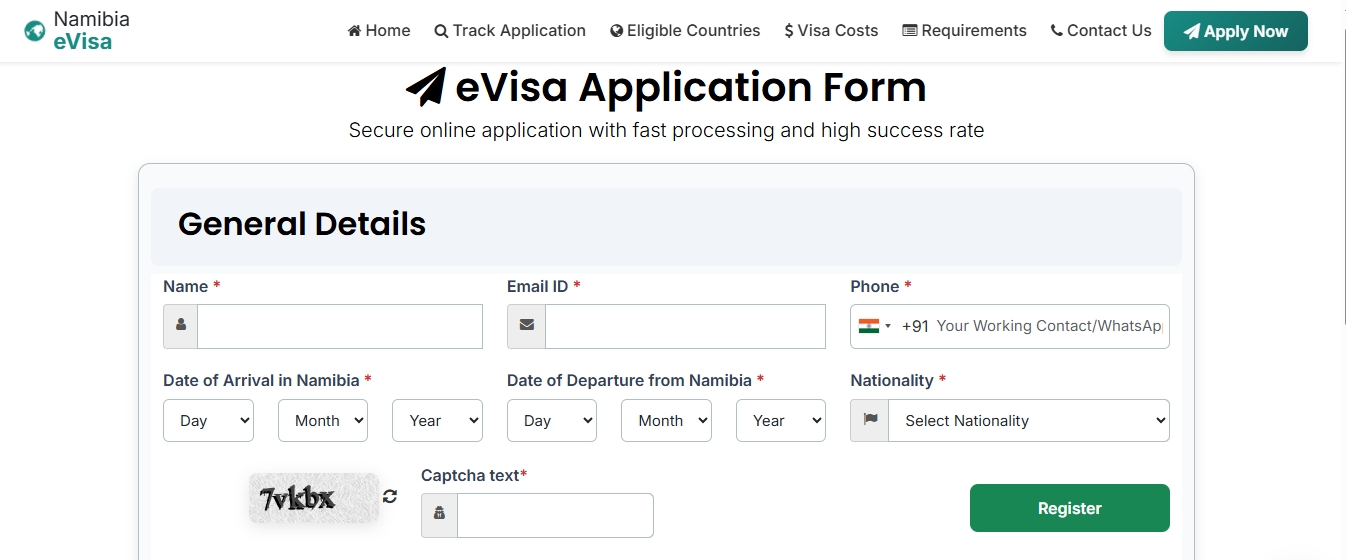Select the departure Year dropdown

click(781, 421)
